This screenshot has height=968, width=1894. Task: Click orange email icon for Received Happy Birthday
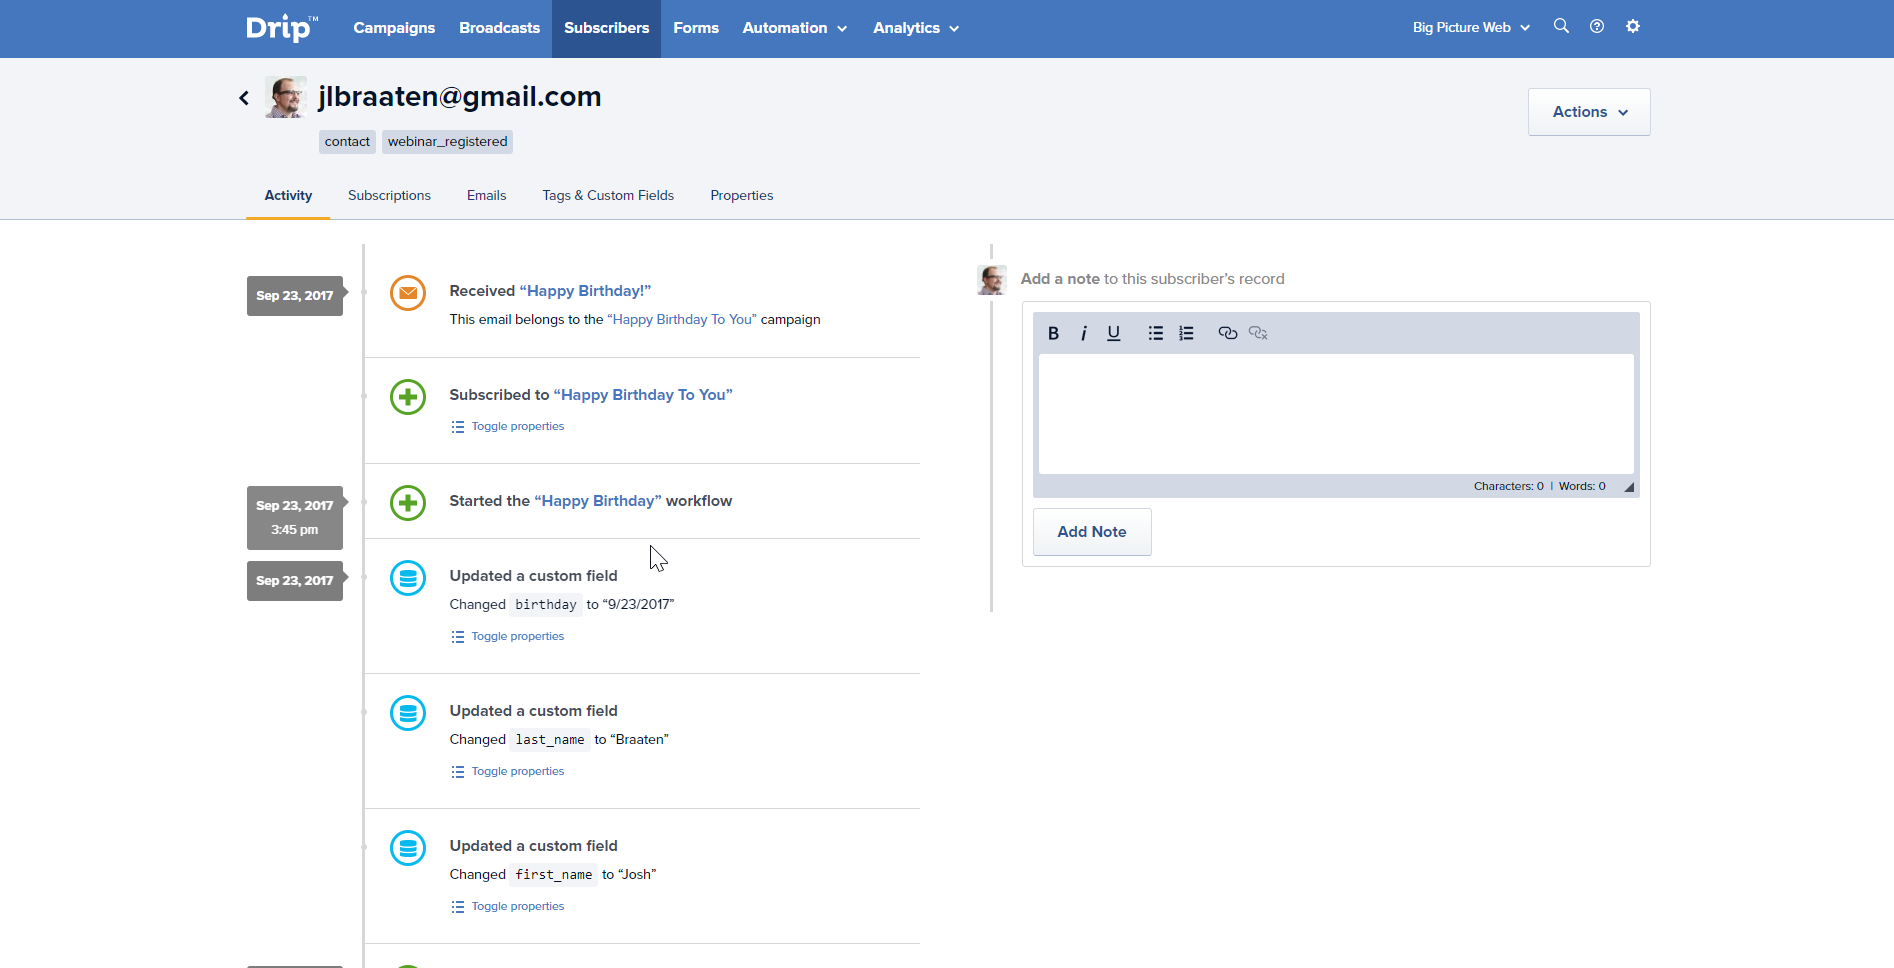pyautogui.click(x=408, y=293)
